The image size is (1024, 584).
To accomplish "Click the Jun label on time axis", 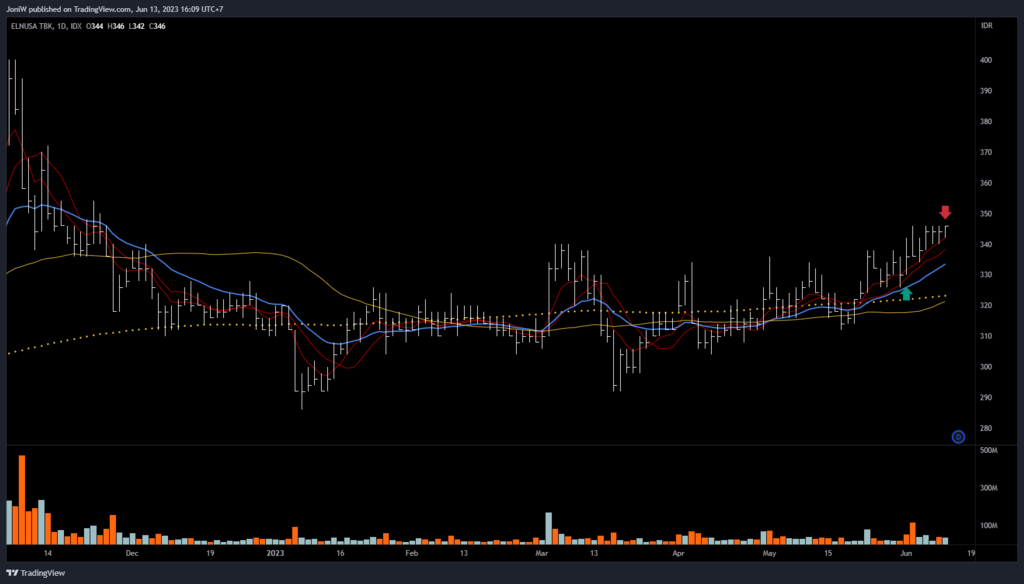I will pos(905,552).
